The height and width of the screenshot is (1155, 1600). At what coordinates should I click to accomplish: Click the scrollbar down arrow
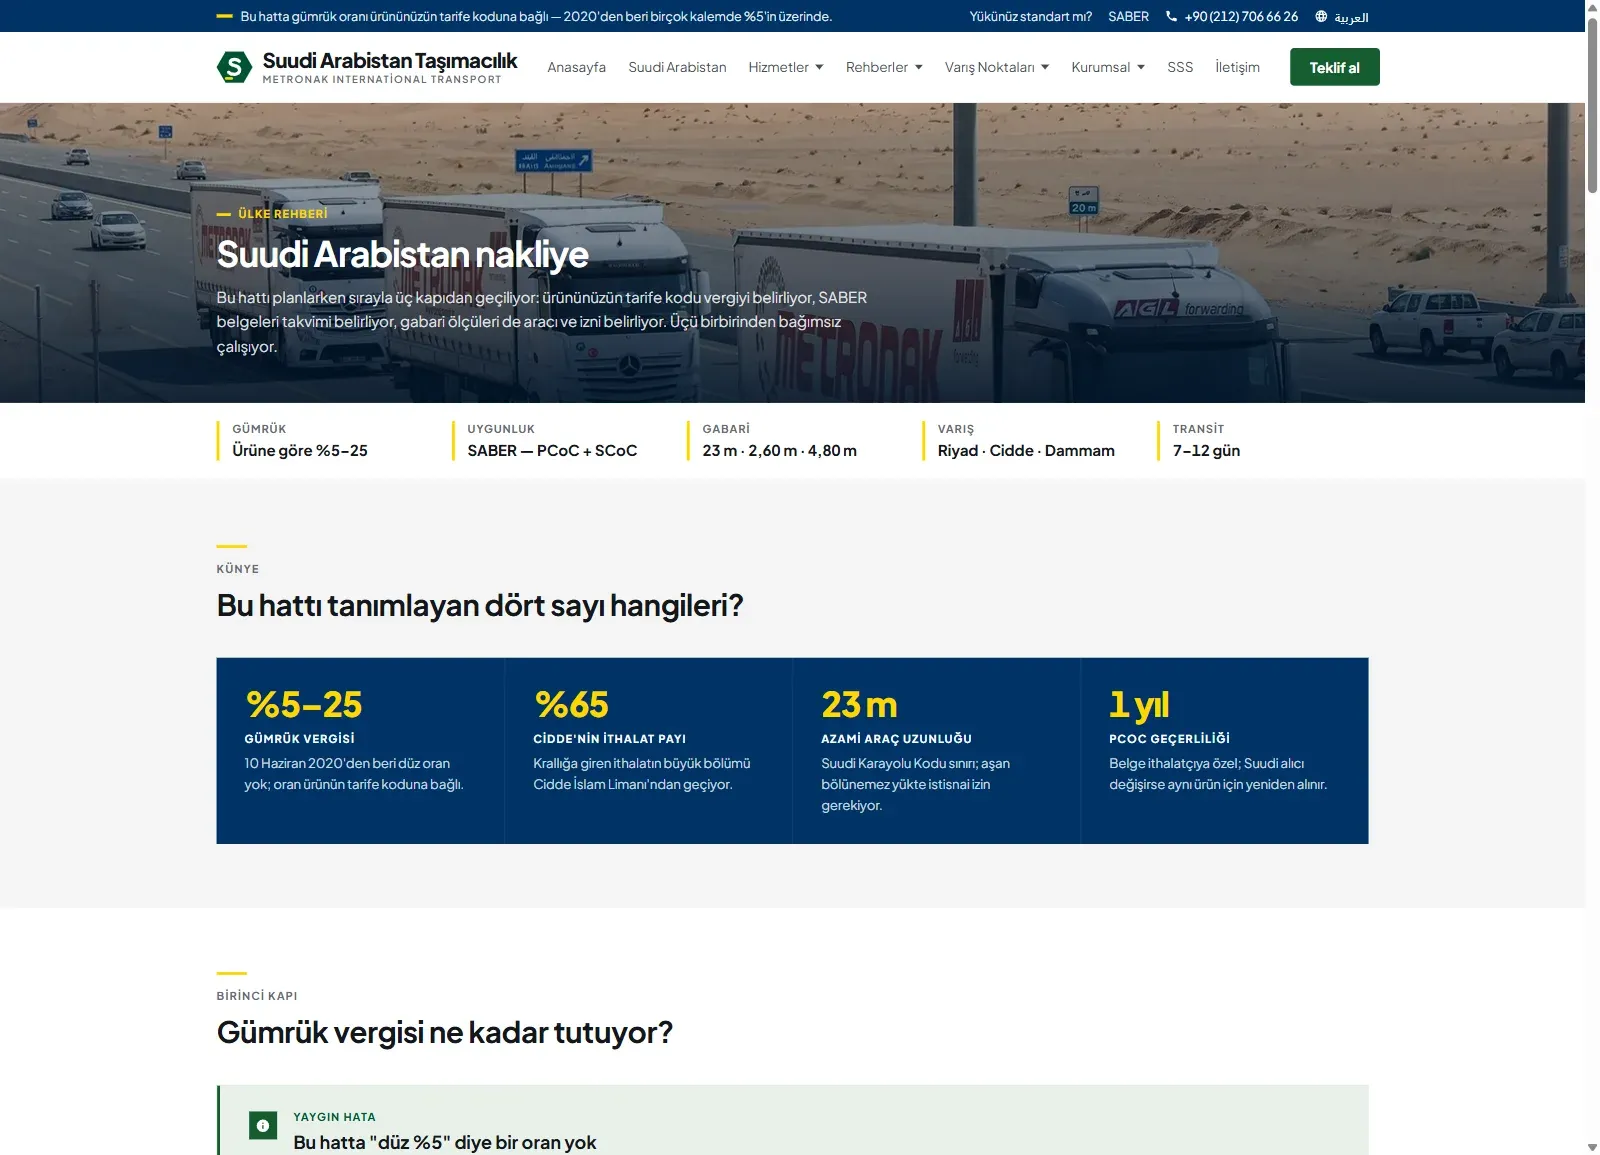click(x=1592, y=1147)
